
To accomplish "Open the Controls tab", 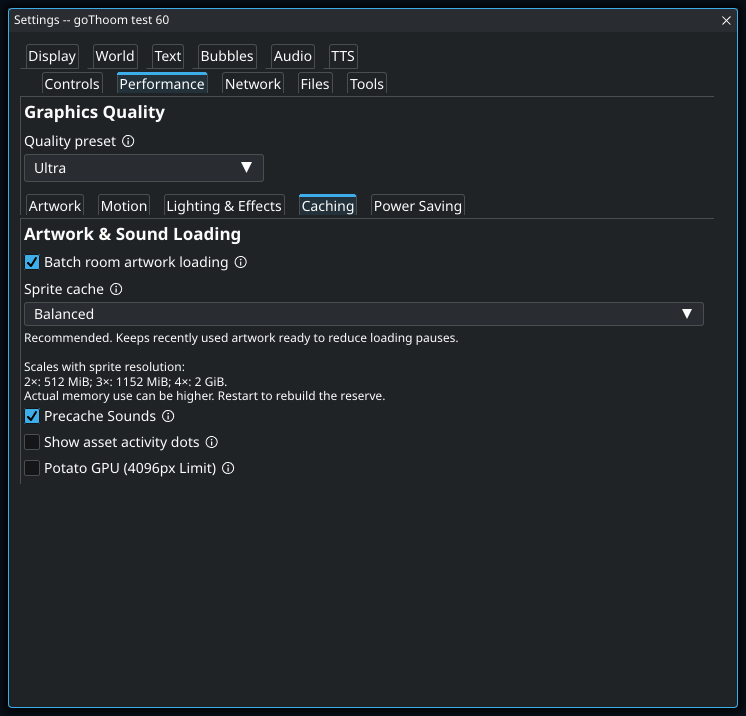I will [72, 84].
